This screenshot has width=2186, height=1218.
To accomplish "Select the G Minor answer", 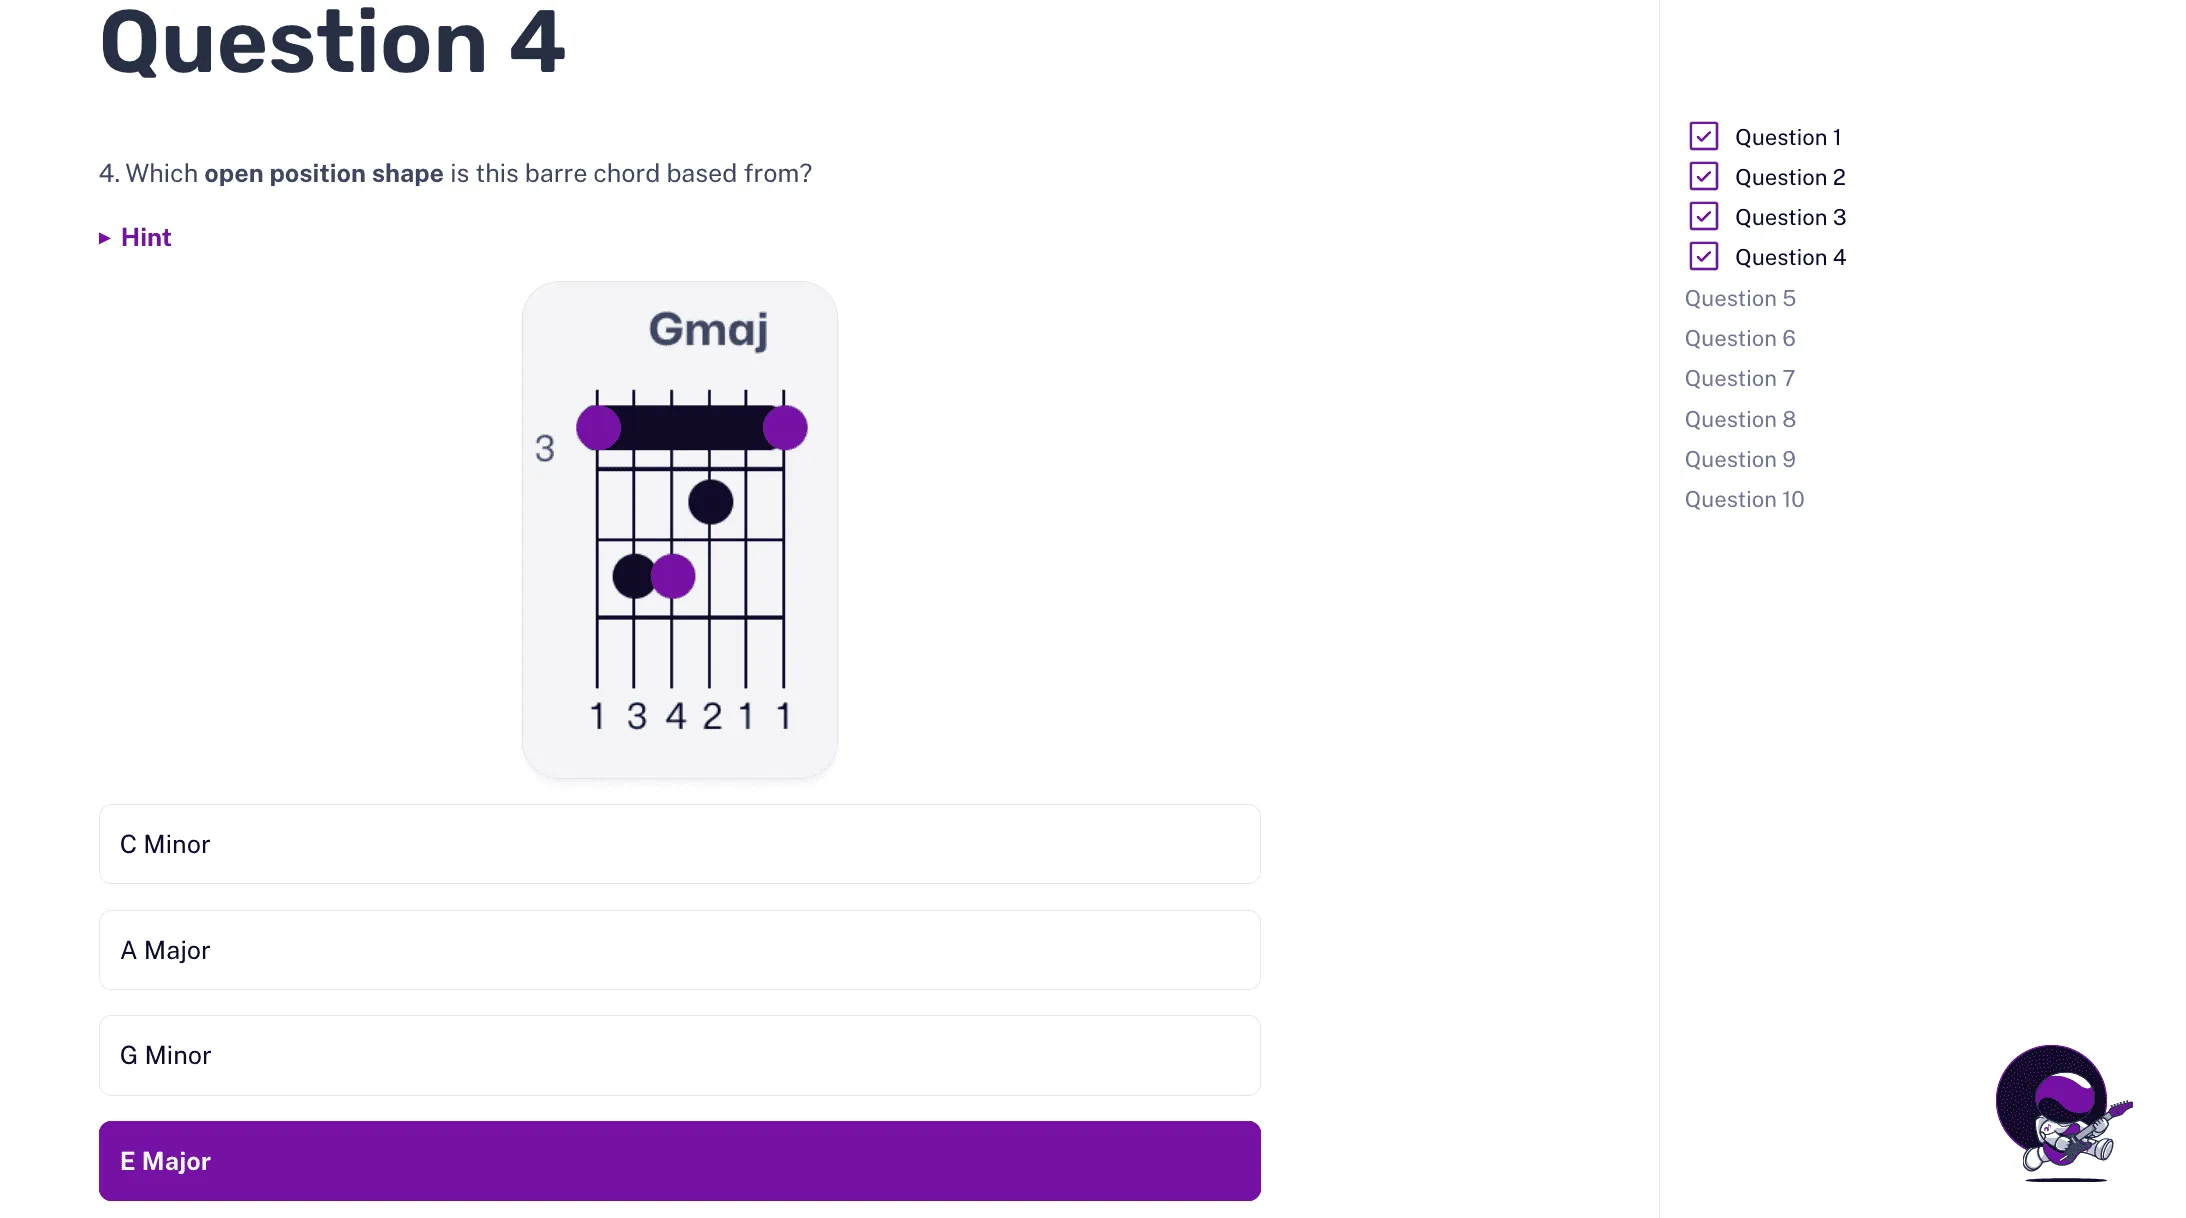I will [679, 1055].
